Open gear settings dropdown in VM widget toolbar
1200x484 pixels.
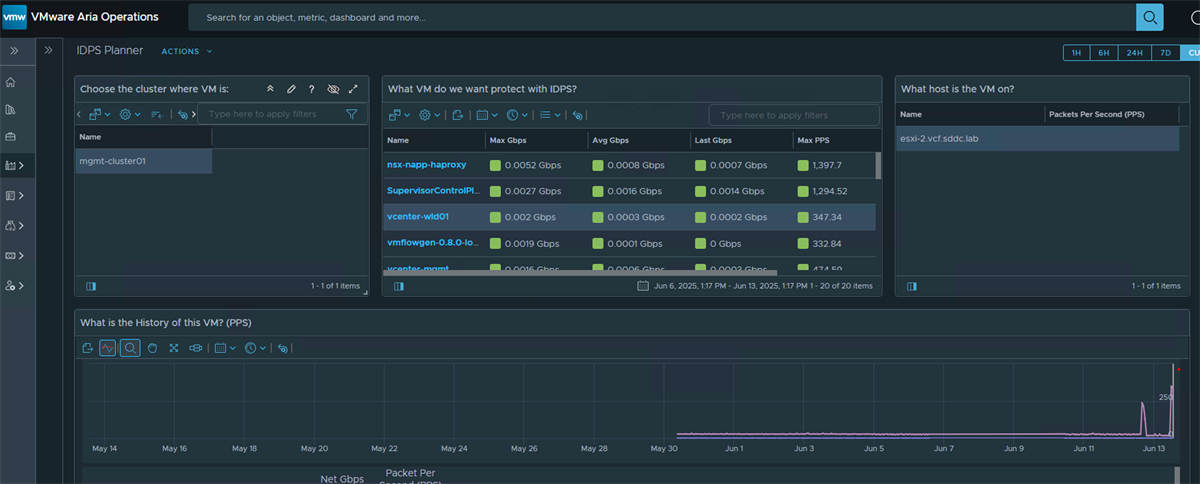click(429, 115)
